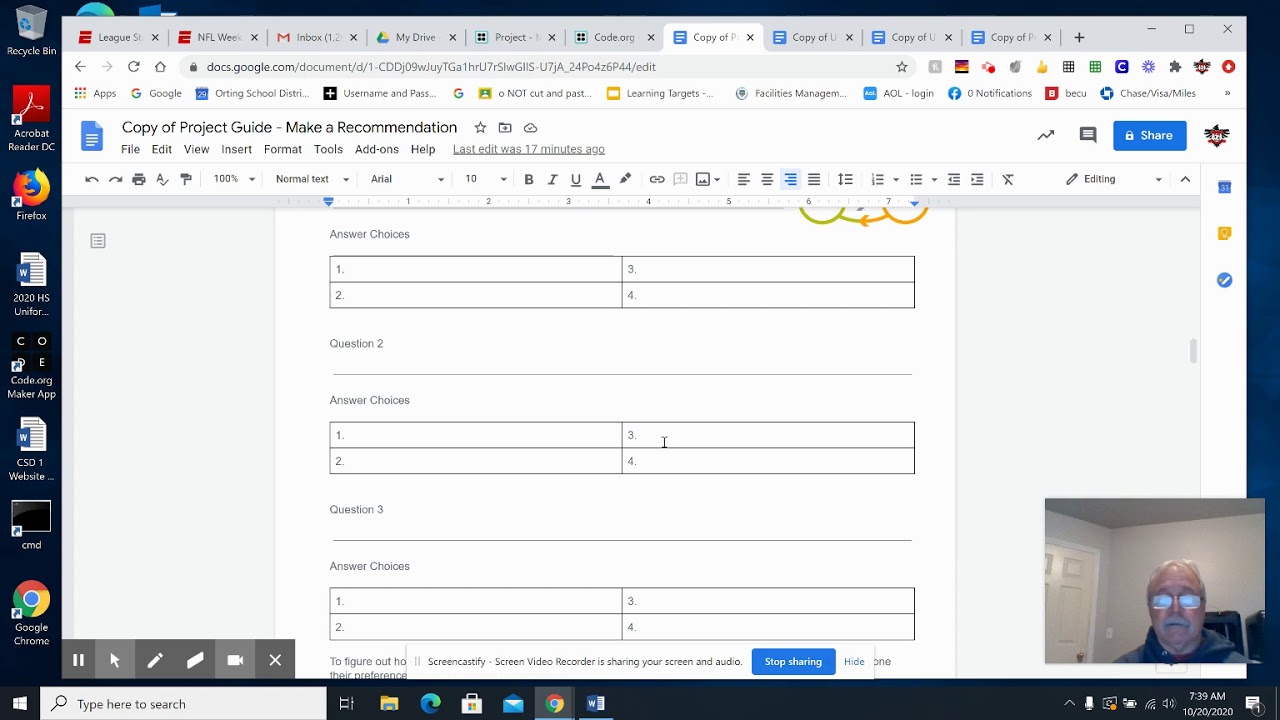Set left text alignment
The image size is (1280, 720).
click(744, 179)
